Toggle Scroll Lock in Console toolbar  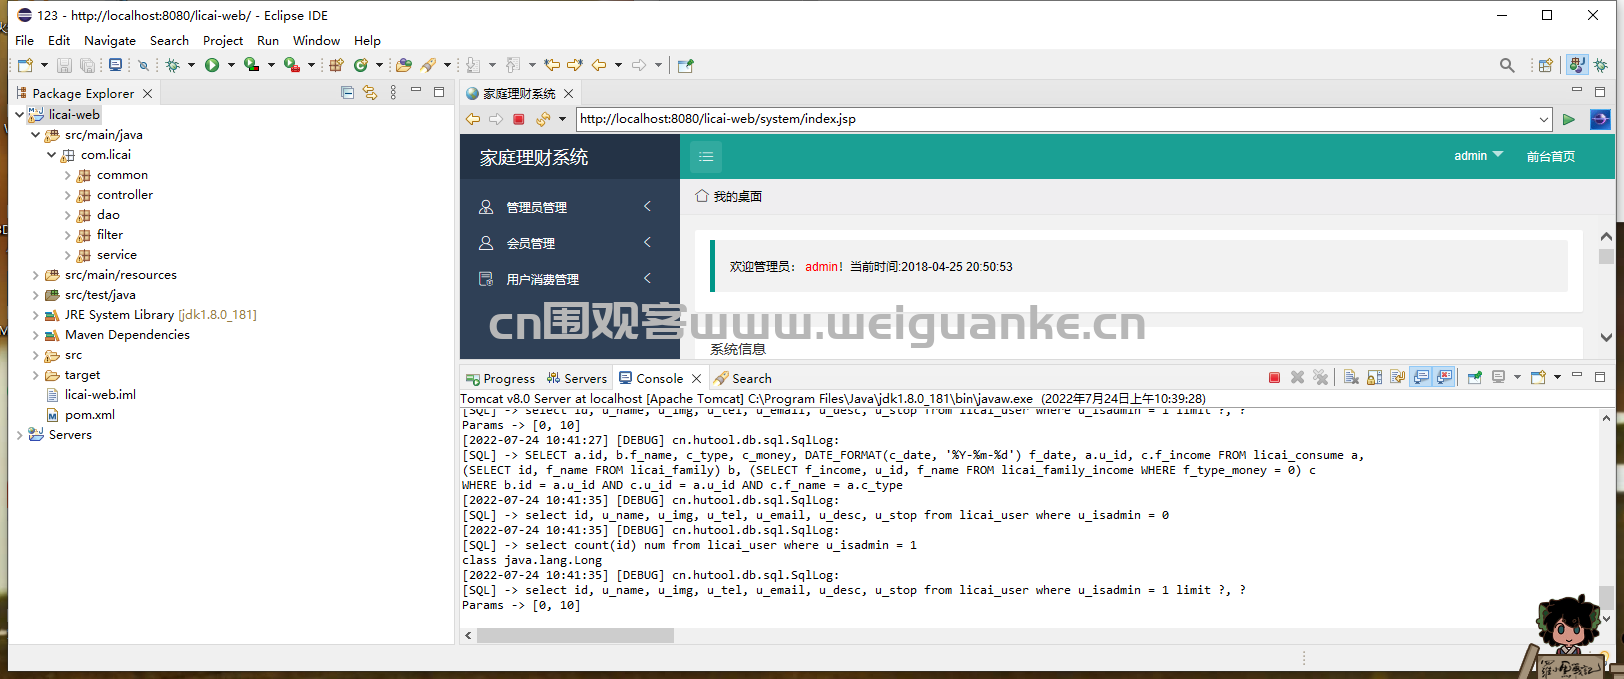(1375, 378)
